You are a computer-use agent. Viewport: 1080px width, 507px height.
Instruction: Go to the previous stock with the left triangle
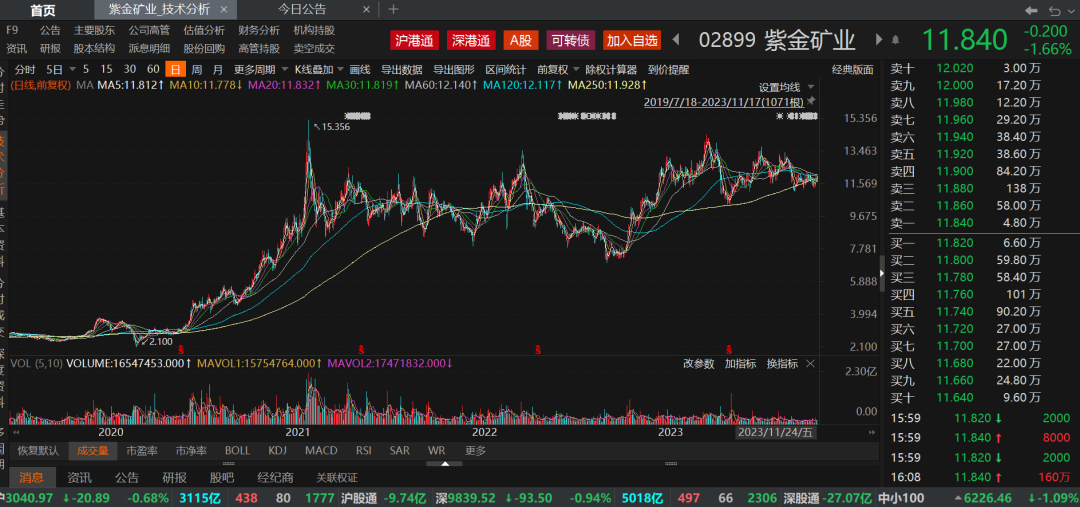tap(676, 40)
